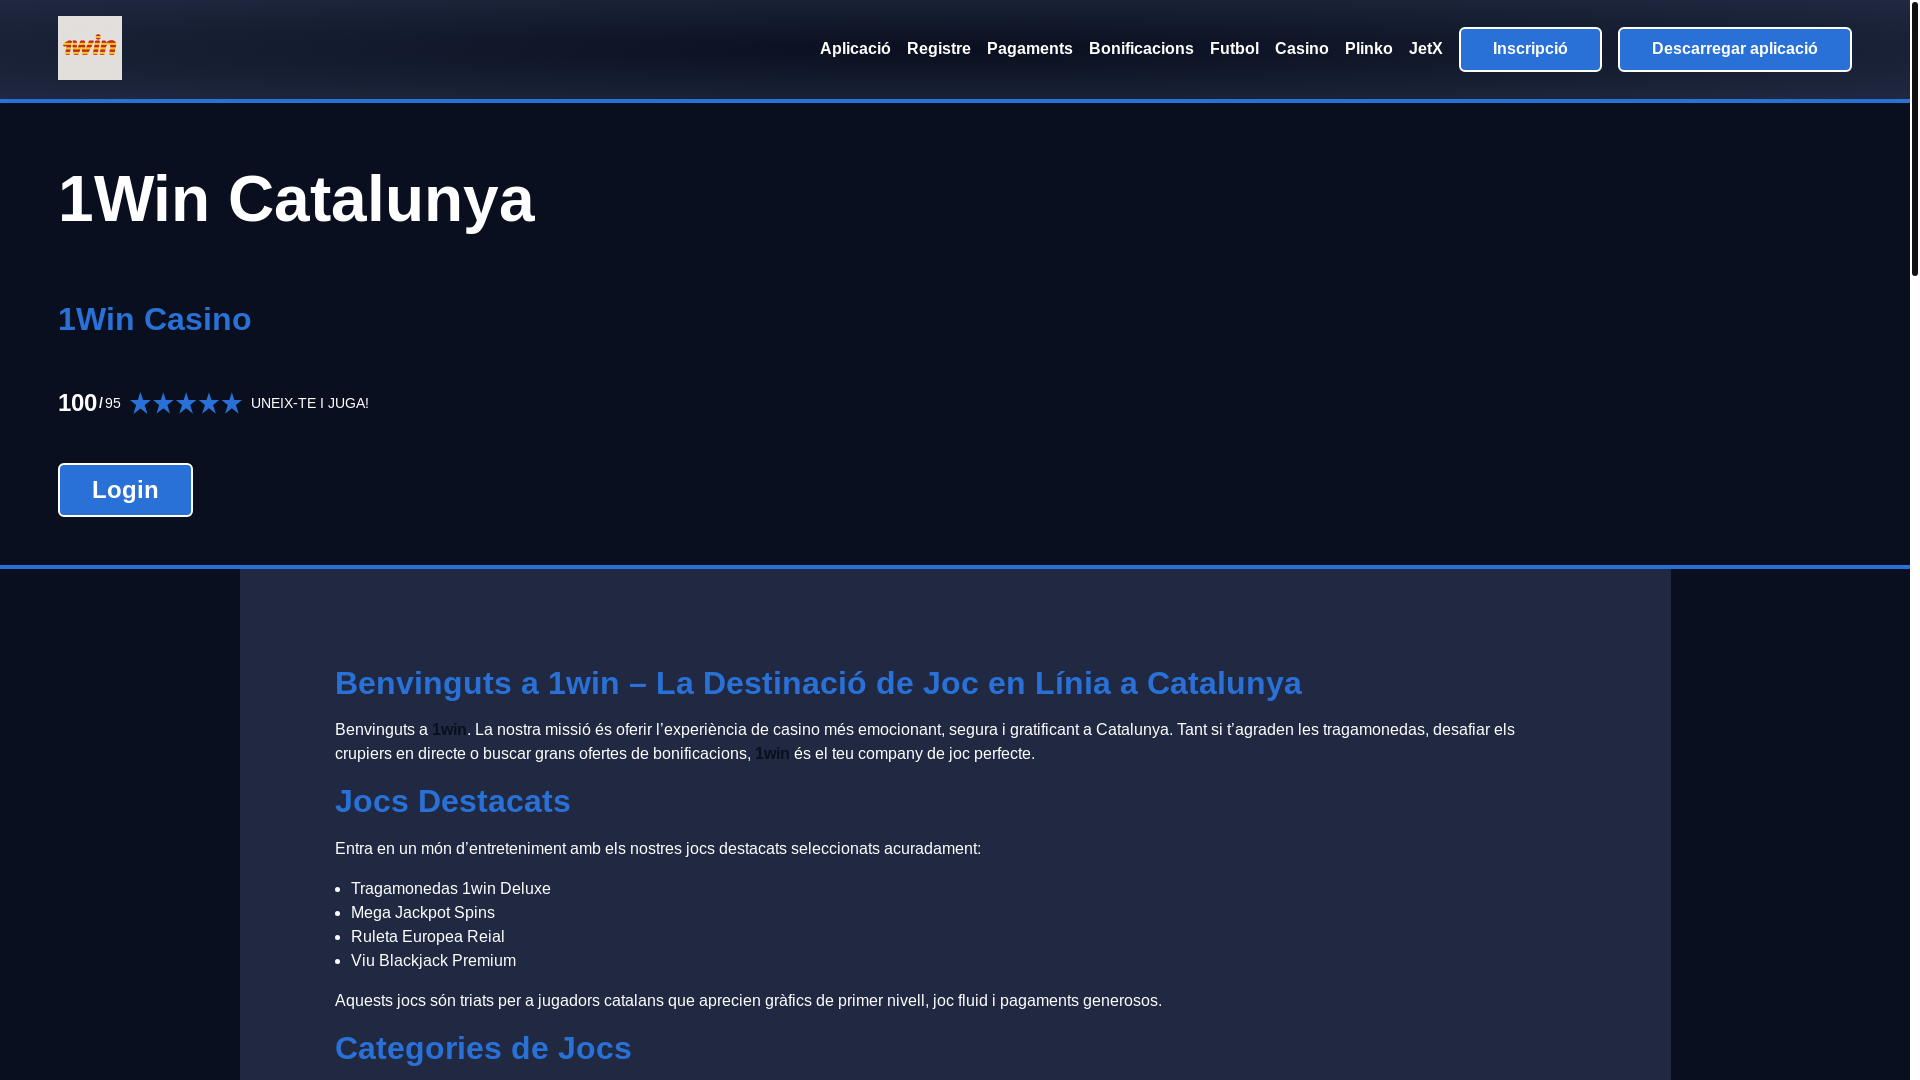Viewport: 1920px width, 1080px height.
Task: Click the '100' rating score
Action: (77, 403)
